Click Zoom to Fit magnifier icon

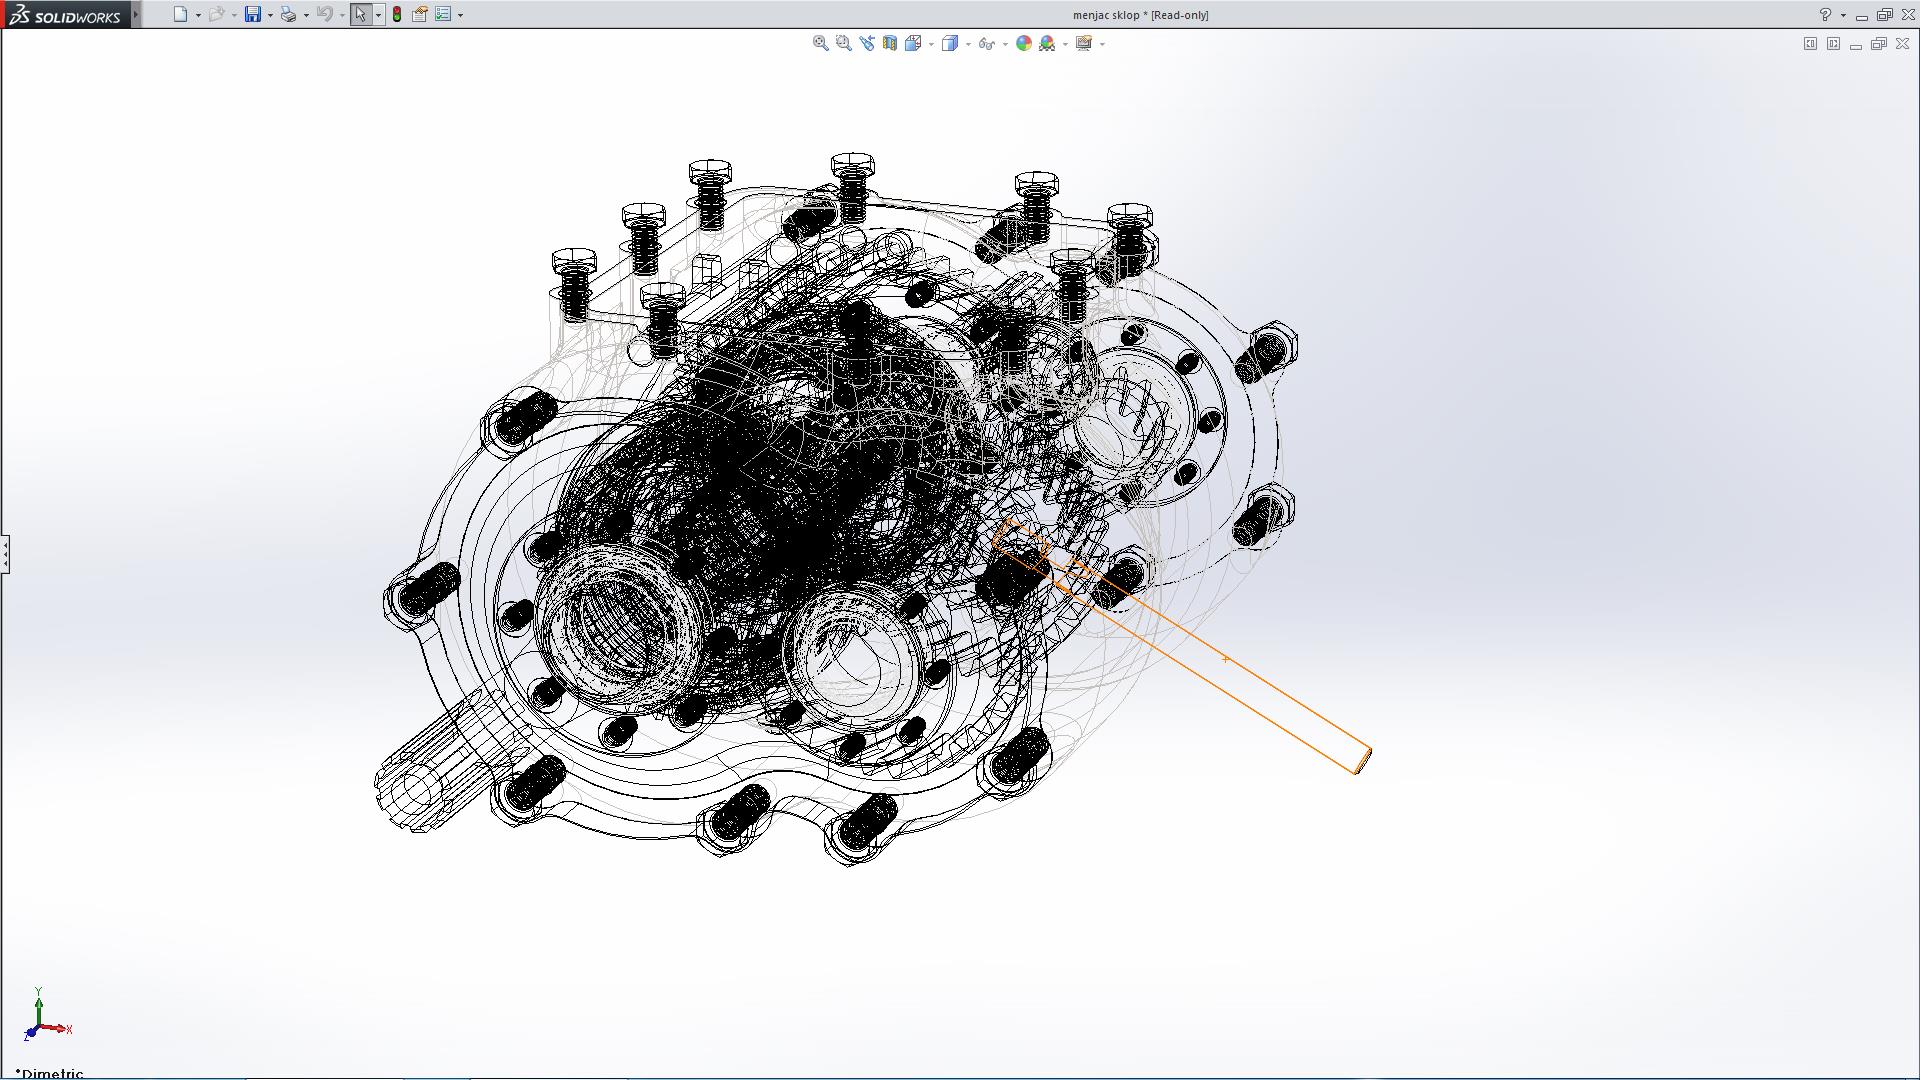[x=820, y=43]
